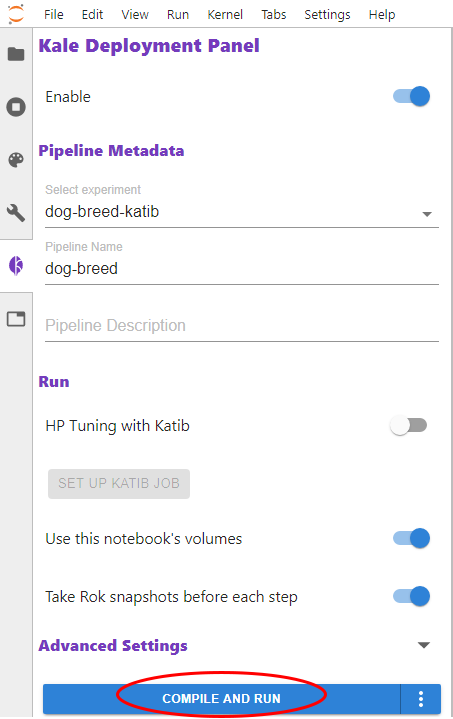The height and width of the screenshot is (719, 453).
Task: Click the Set Up Katib Job button
Action: pyautogui.click(x=119, y=483)
